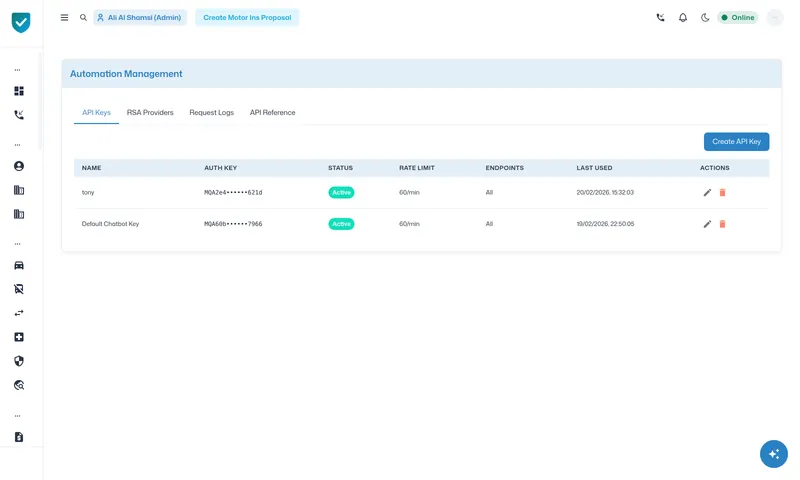The width and height of the screenshot is (800, 480).
Task: Click Create Motor Ins Proposal
Action: tap(247, 17)
